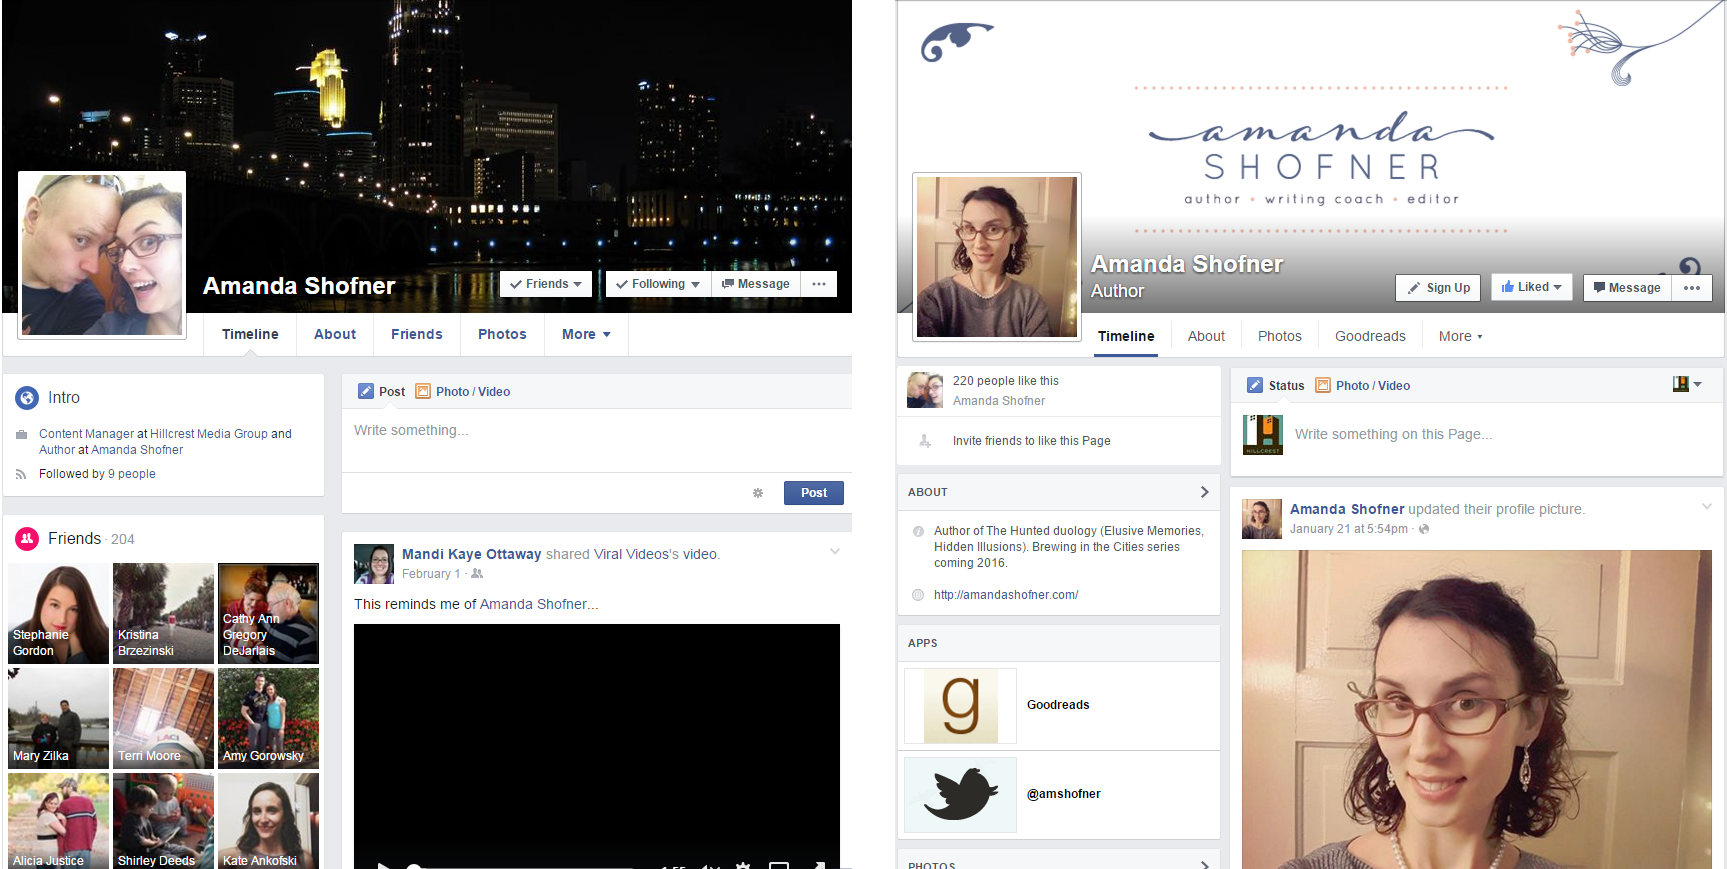
Task: Open the Page Photos tab
Action: [1280, 337]
